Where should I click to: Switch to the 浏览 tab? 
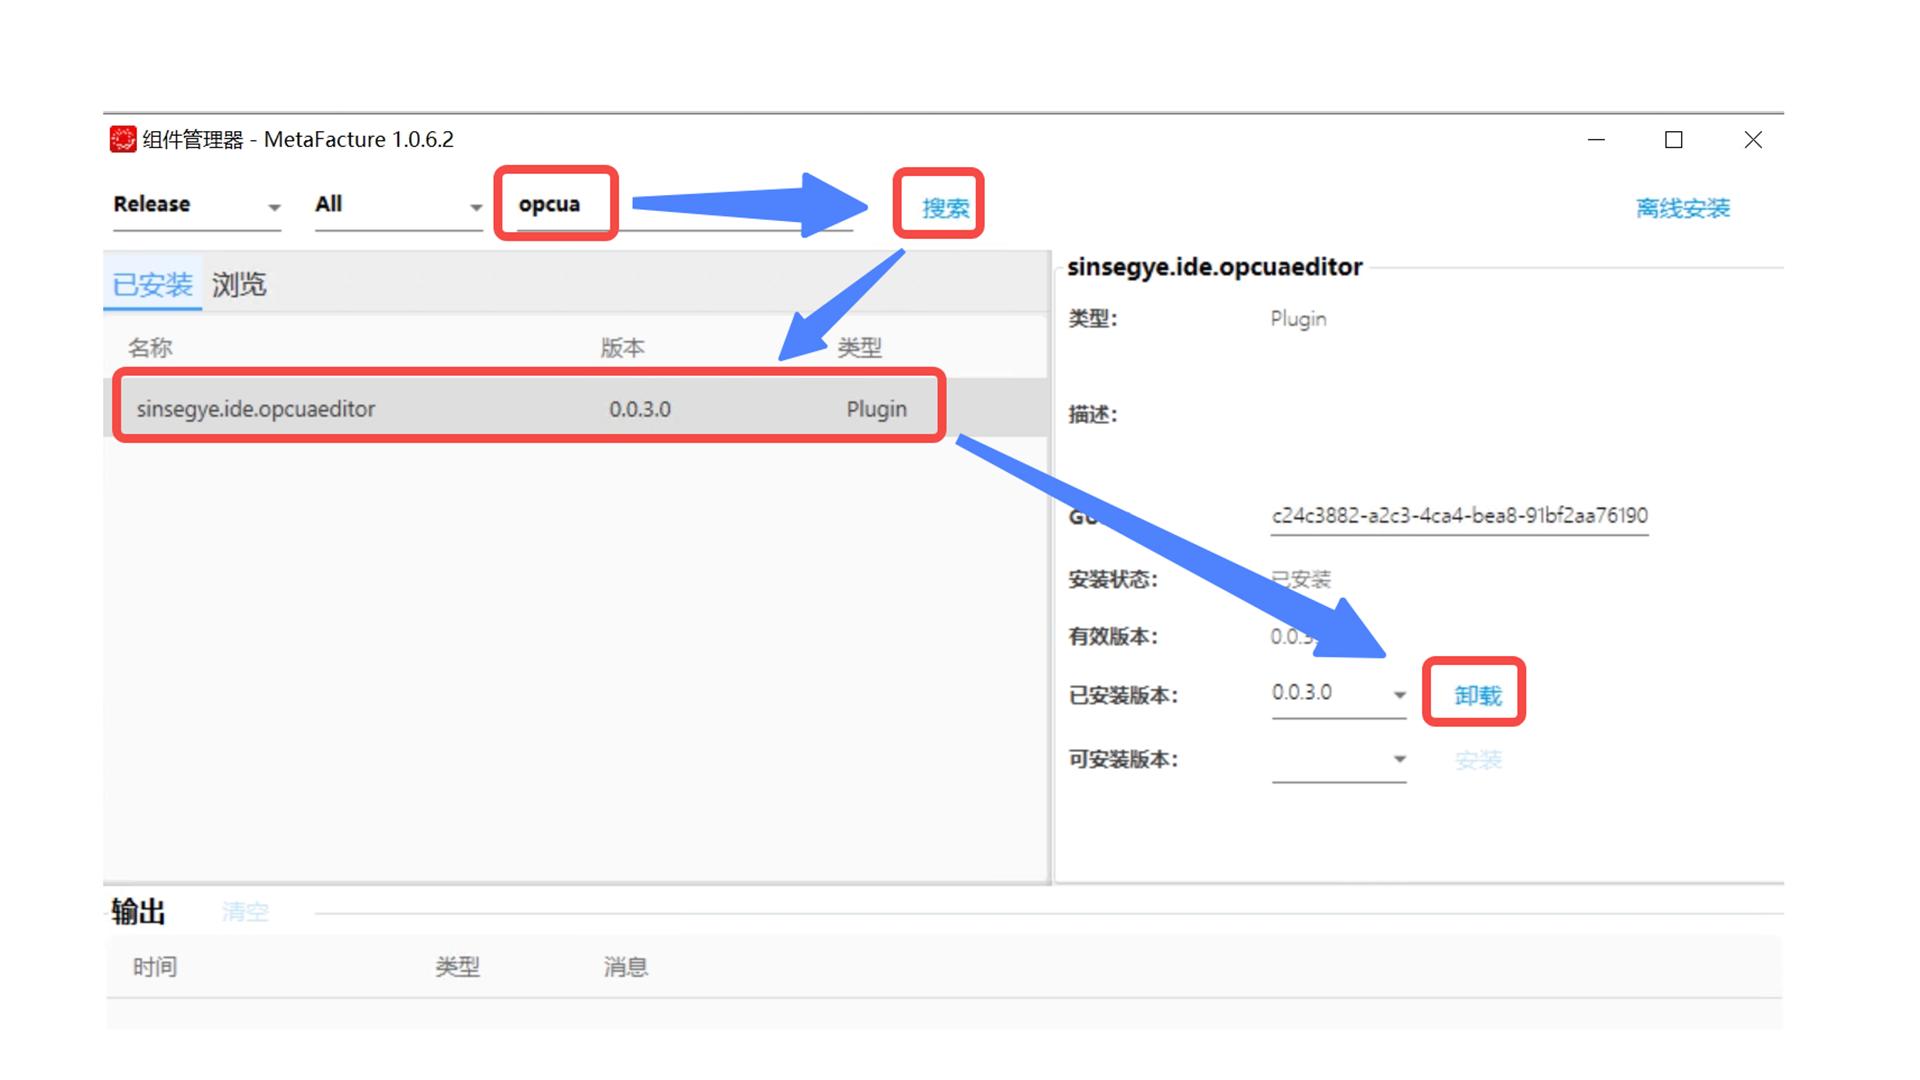click(x=239, y=285)
